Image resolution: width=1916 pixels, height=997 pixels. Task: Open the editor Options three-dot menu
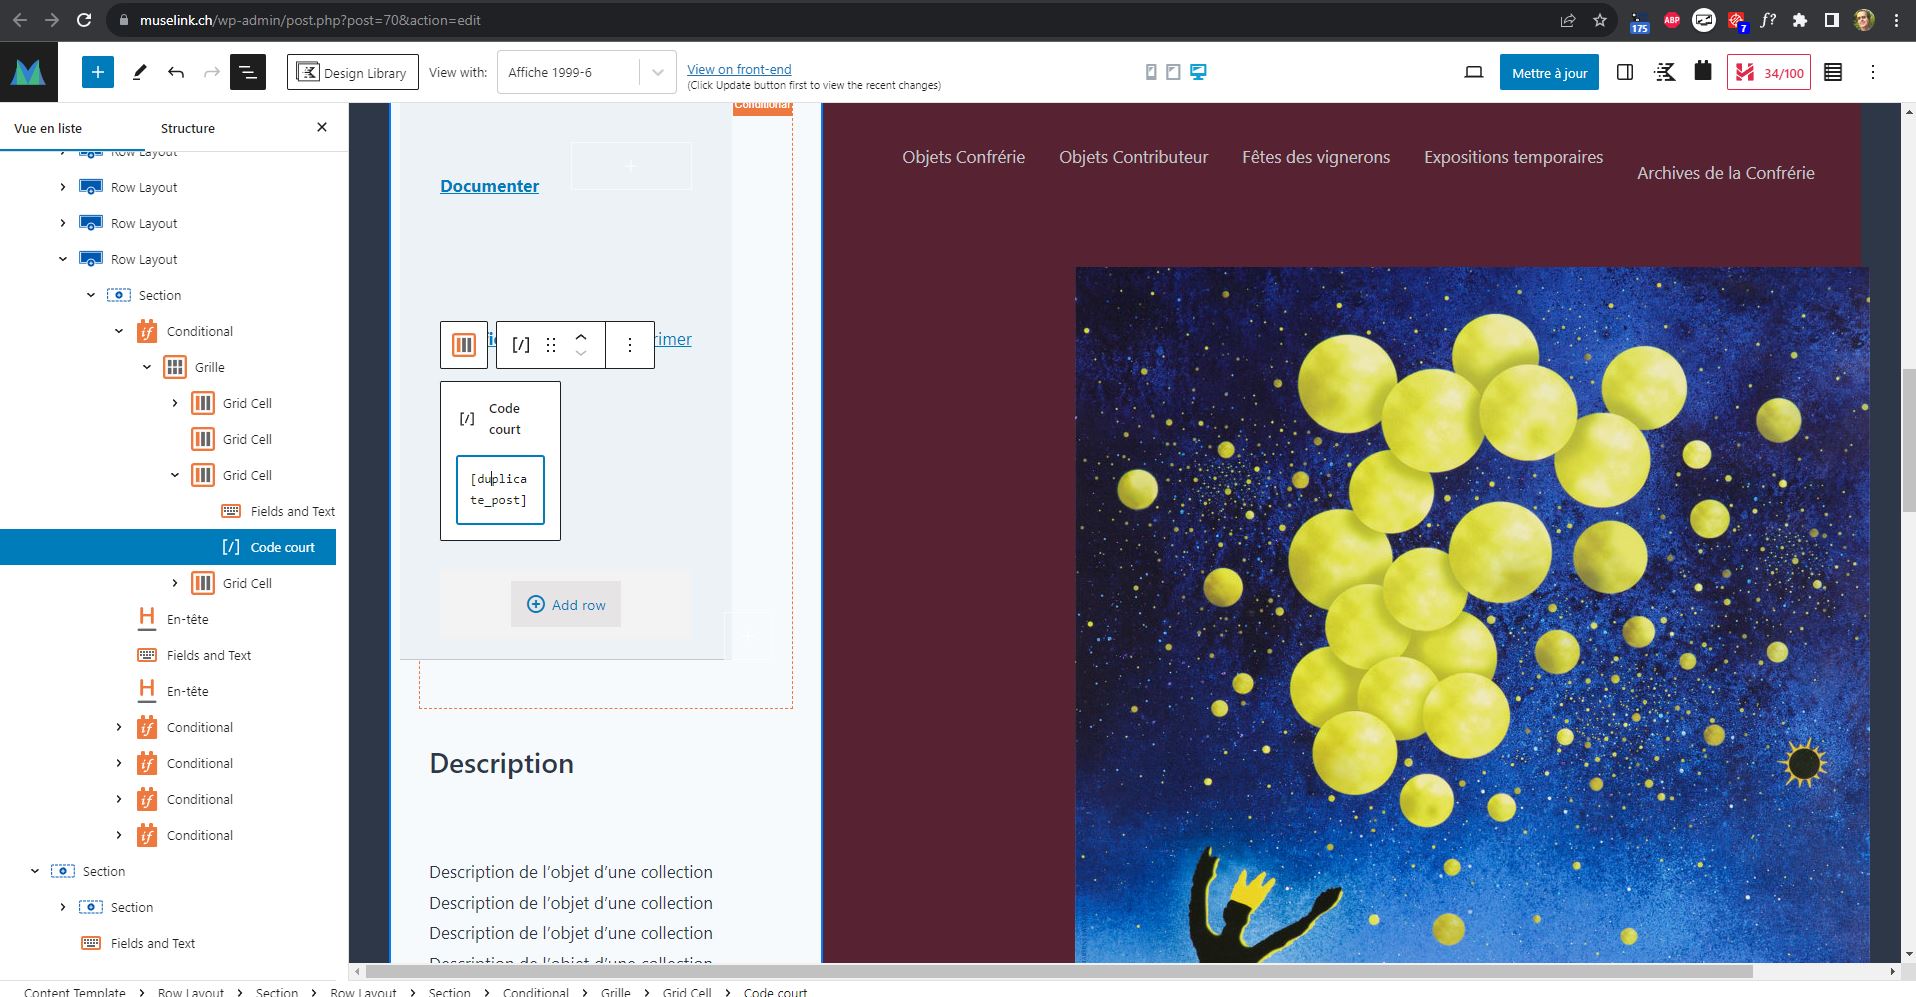(1873, 72)
